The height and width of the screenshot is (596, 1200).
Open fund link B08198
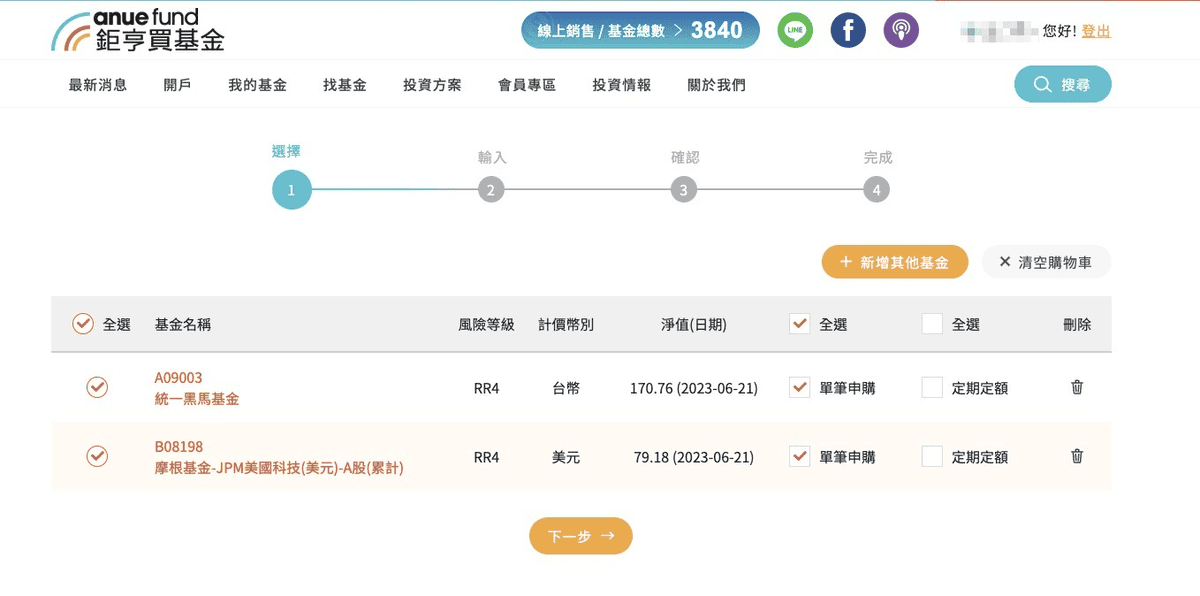pos(178,446)
